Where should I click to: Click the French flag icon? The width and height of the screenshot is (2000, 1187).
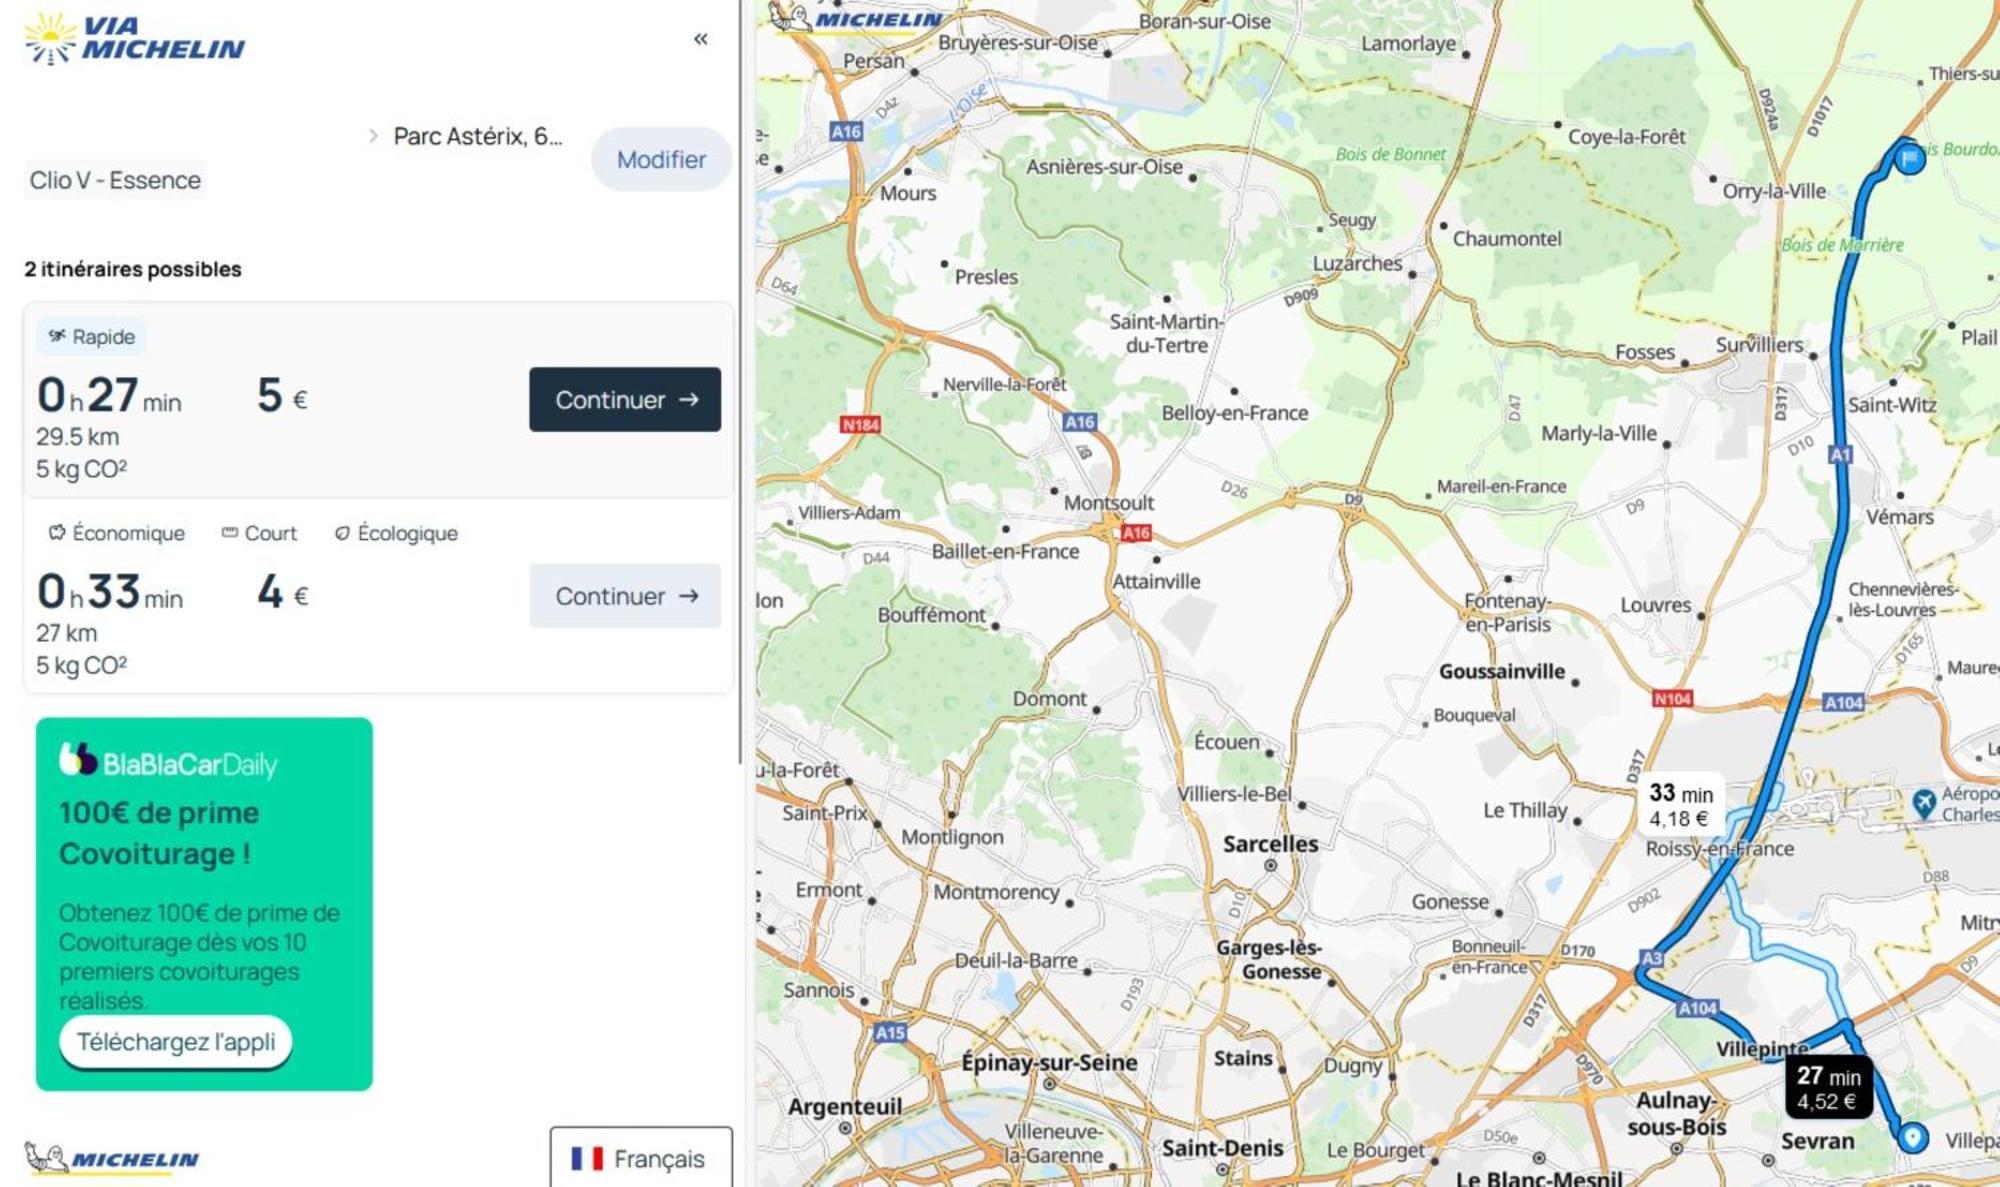pyautogui.click(x=587, y=1159)
